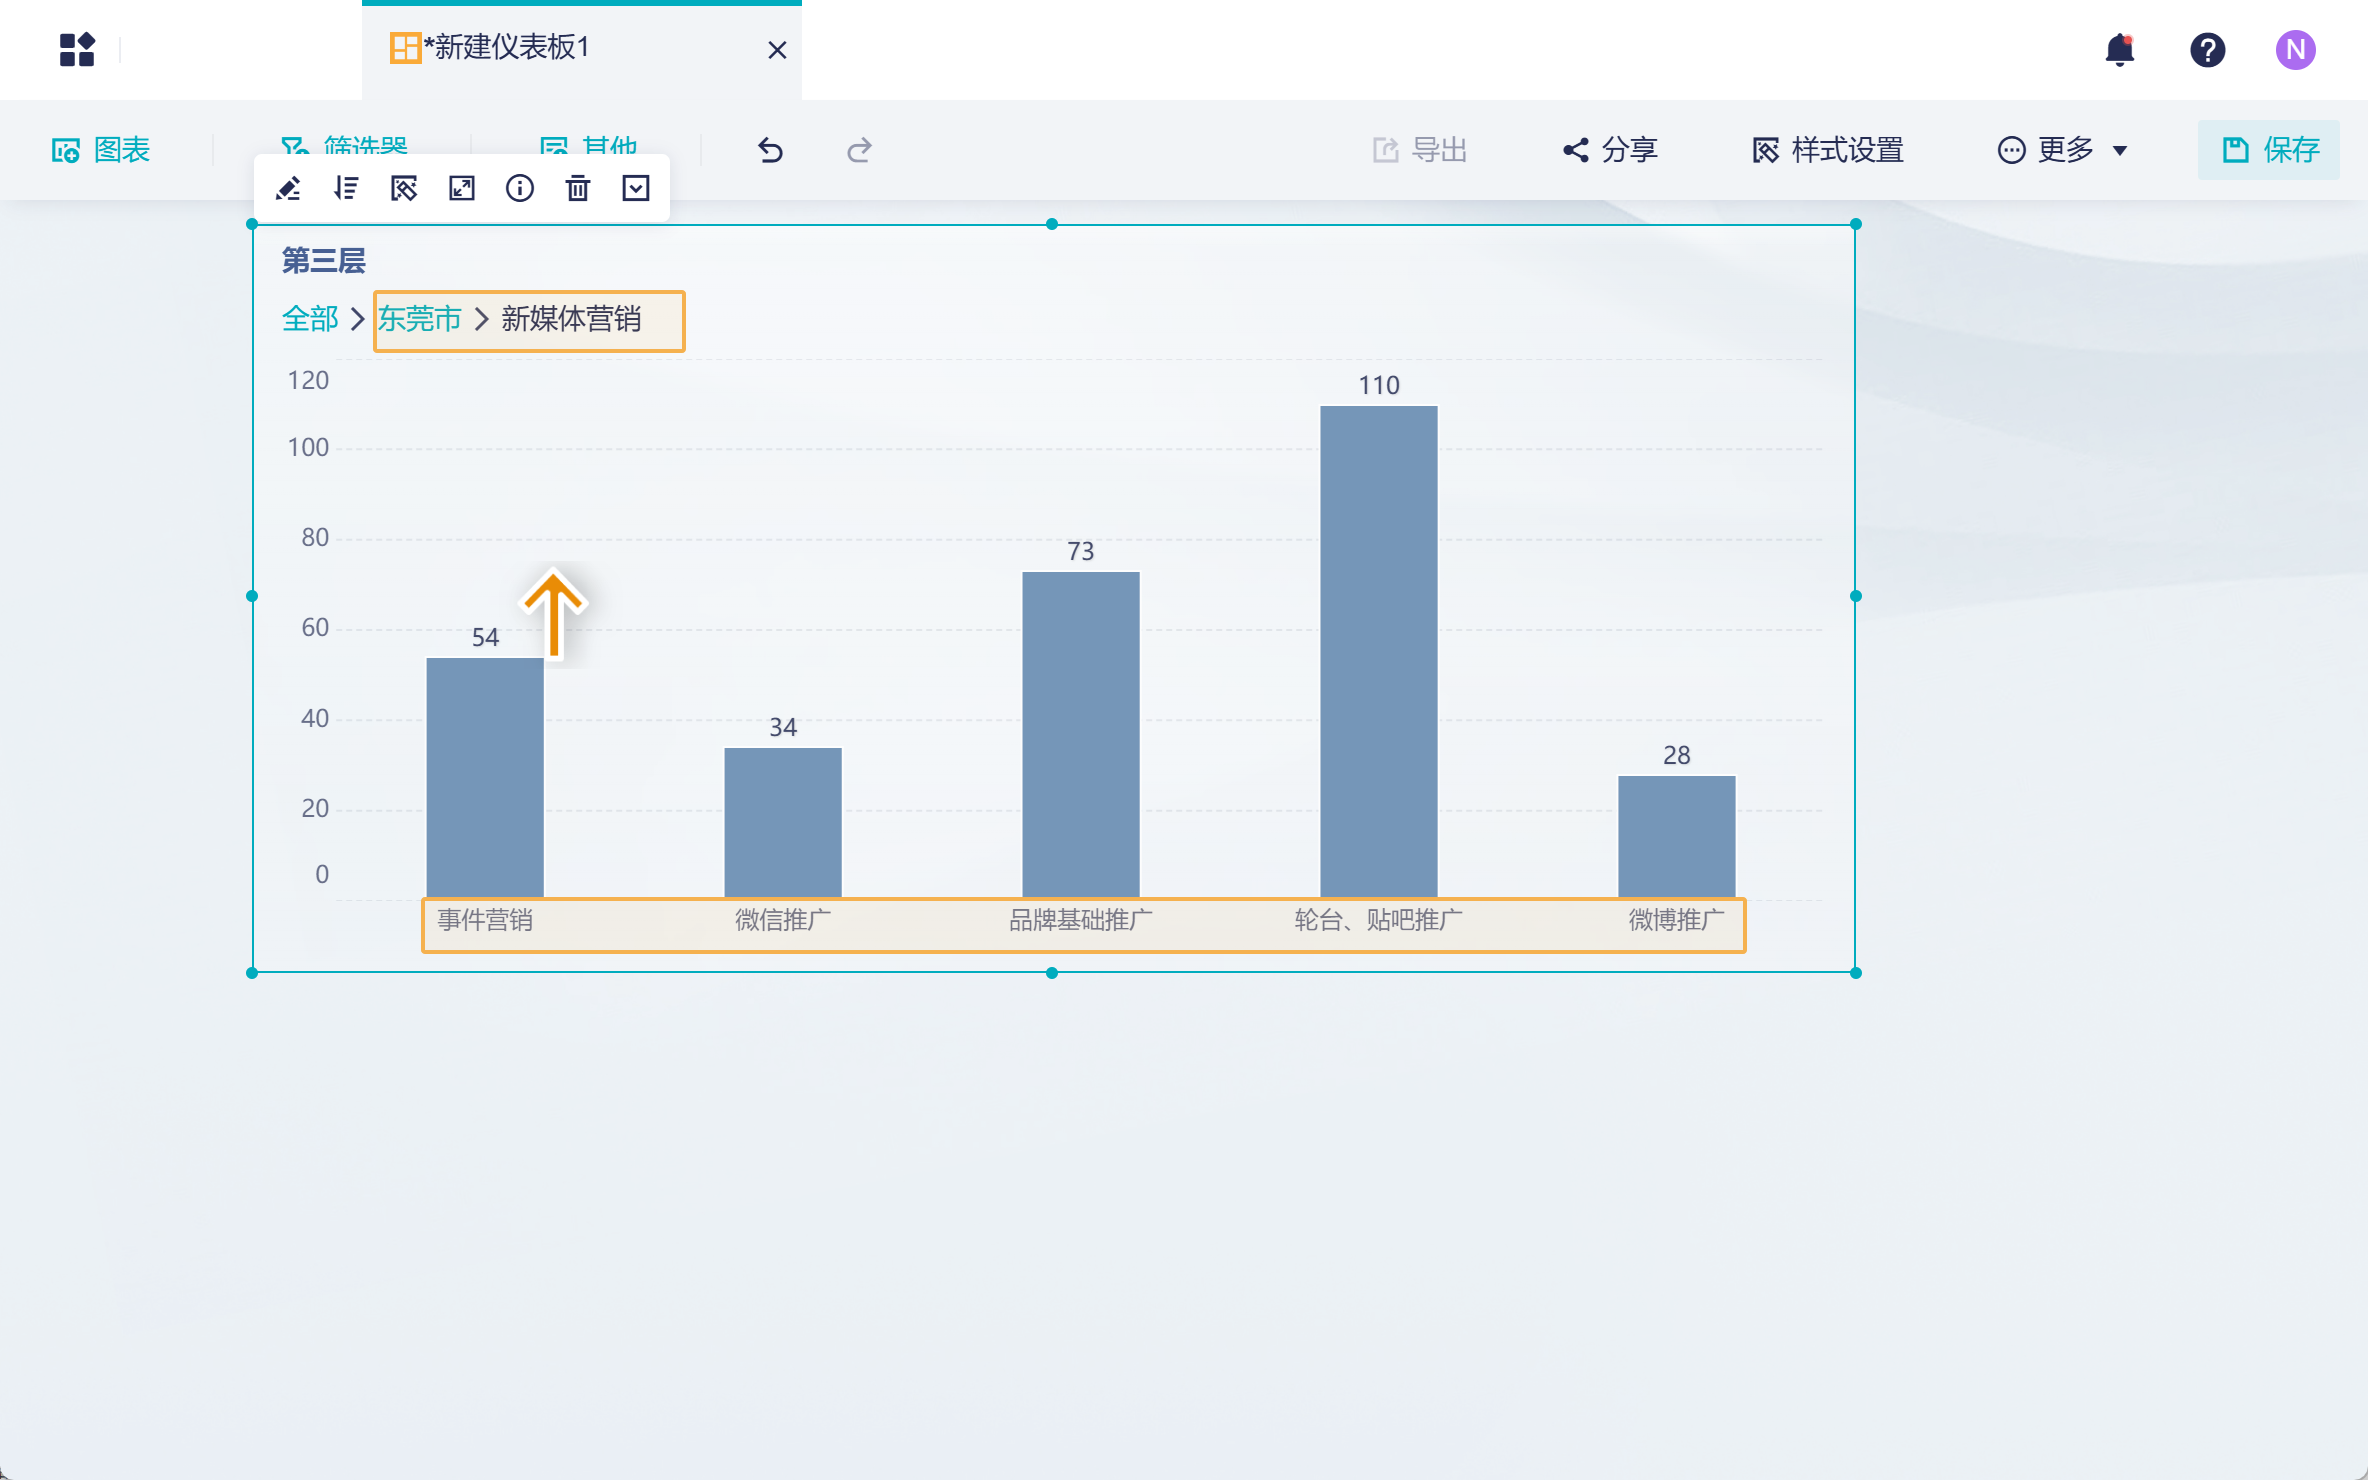Click the 分享 share button
The width and height of the screenshot is (2368, 1480).
pyautogui.click(x=1611, y=149)
